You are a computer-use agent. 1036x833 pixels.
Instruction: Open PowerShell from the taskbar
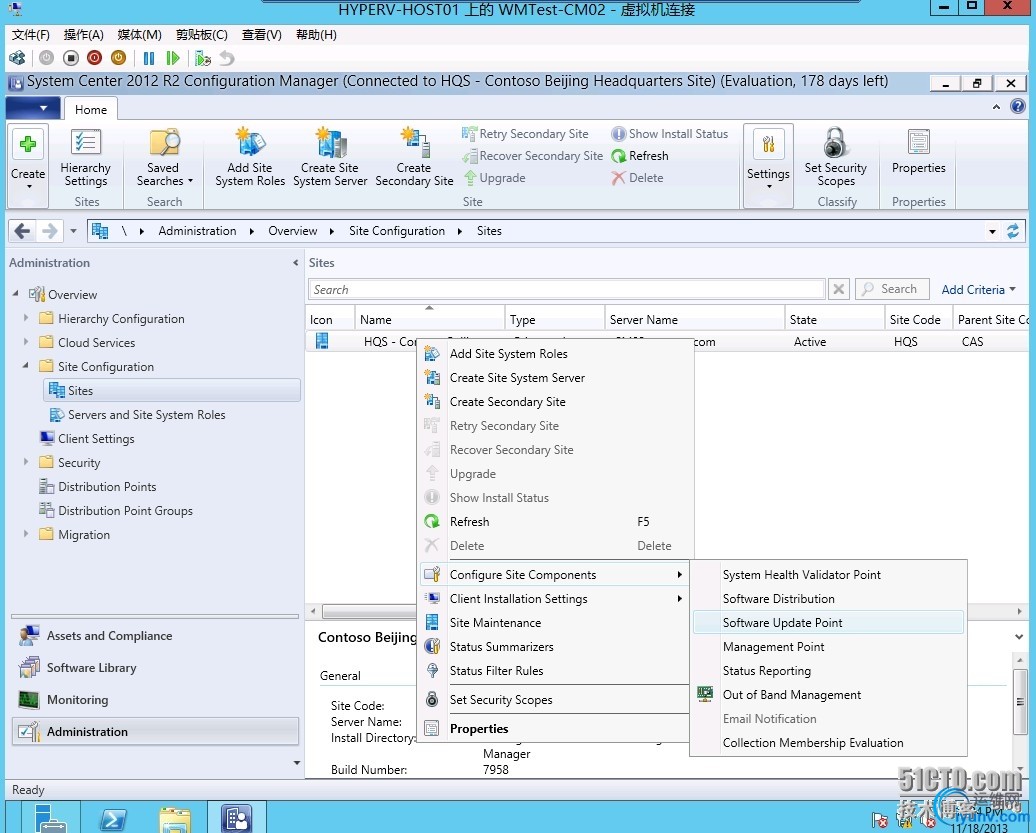click(114, 818)
